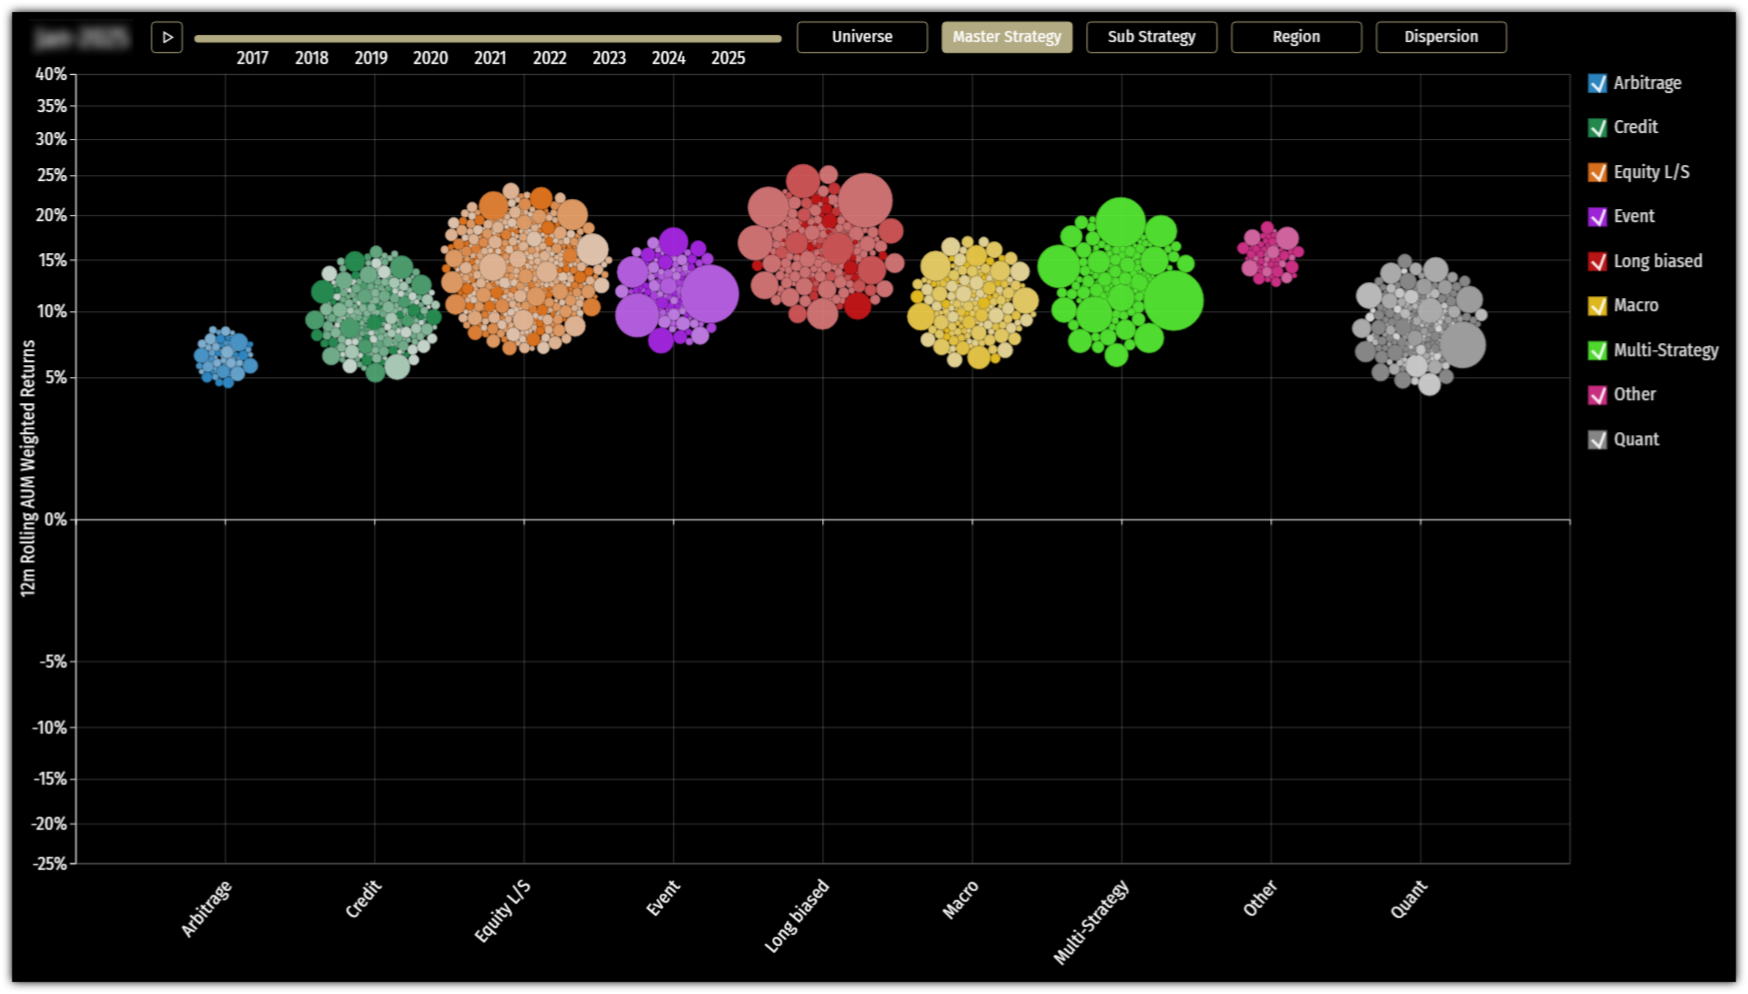Screen dimensions: 1748x994
Task: Click the timeline slider bar
Action: coord(487,39)
